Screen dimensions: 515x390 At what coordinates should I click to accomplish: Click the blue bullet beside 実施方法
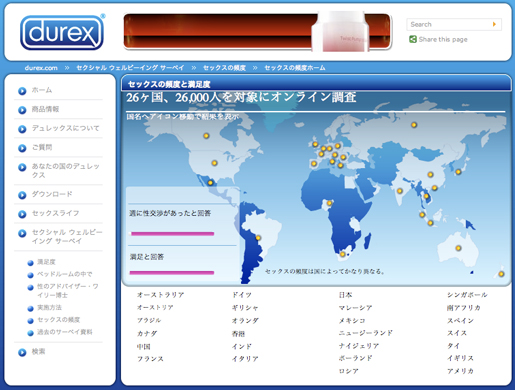tap(30, 308)
